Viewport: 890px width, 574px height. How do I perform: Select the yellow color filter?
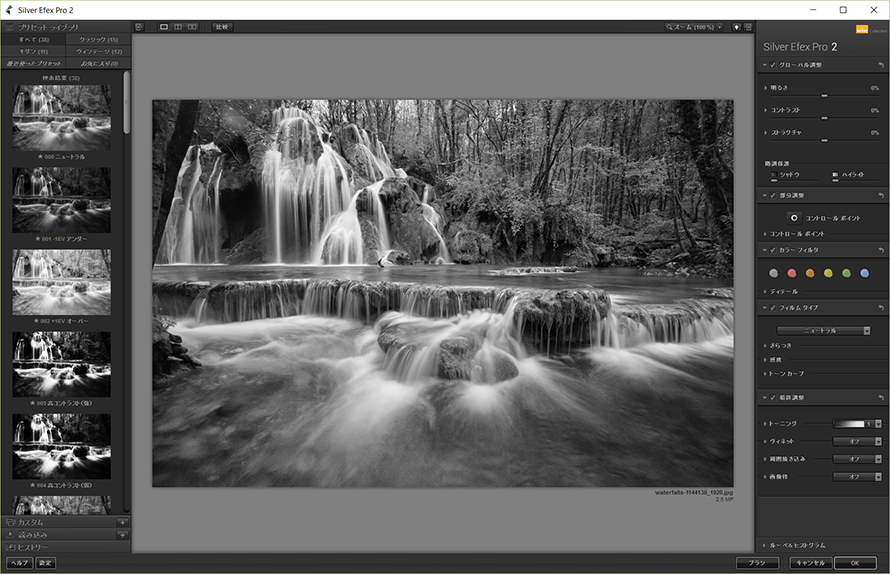click(828, 274)
